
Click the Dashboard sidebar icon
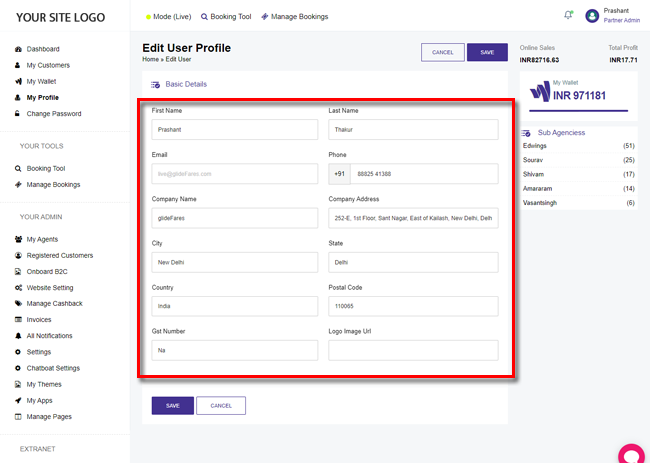pos(18,49)
